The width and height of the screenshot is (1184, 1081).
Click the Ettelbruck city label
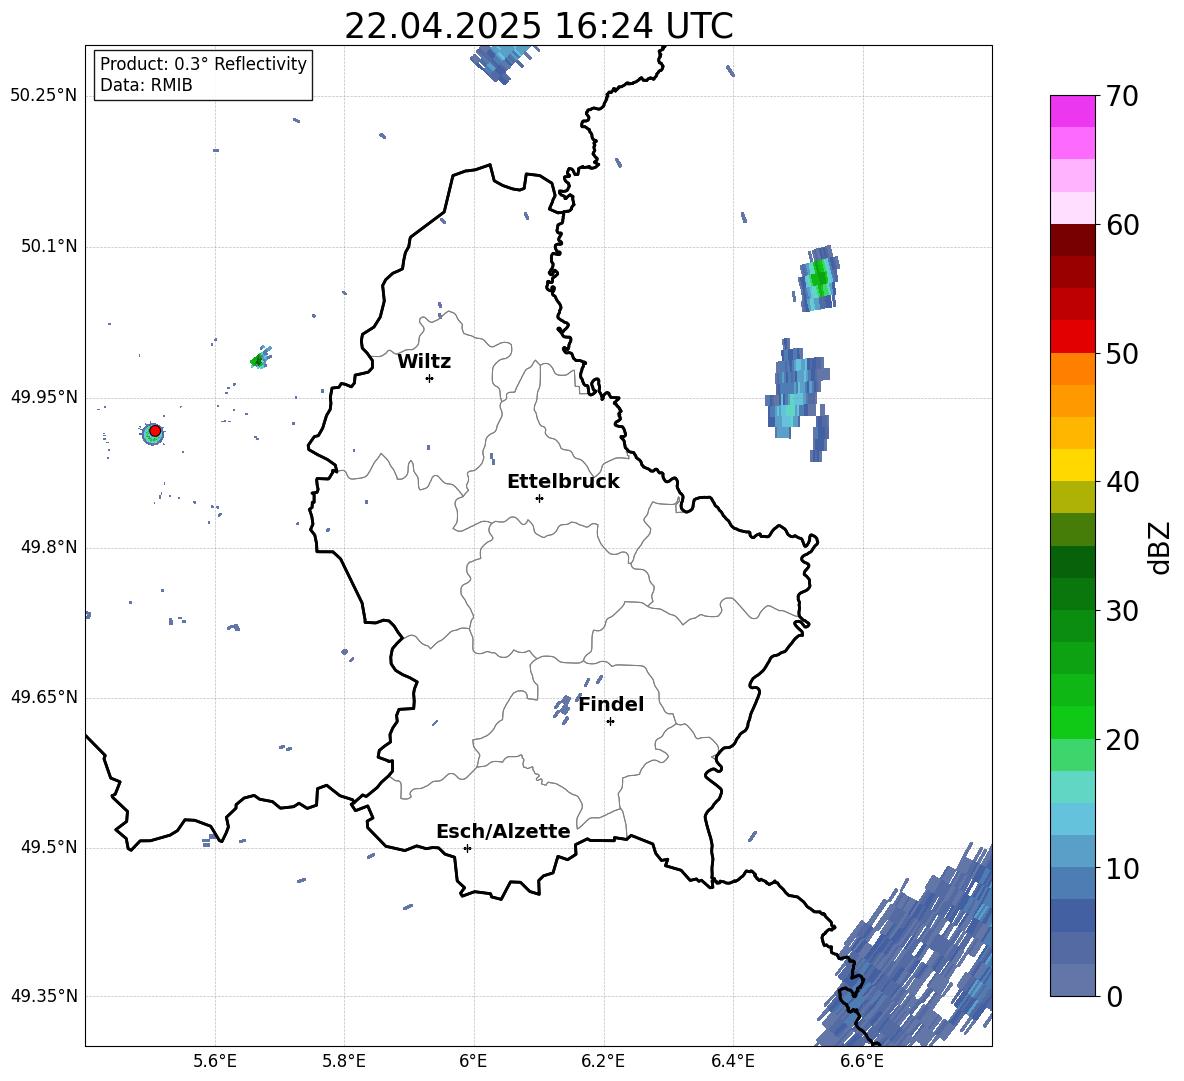tap(563, 482)
